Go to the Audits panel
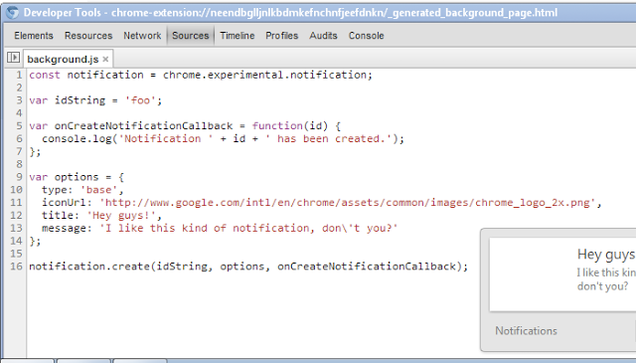636x363 pixels. pyautogui.click(x=323, y=36)
